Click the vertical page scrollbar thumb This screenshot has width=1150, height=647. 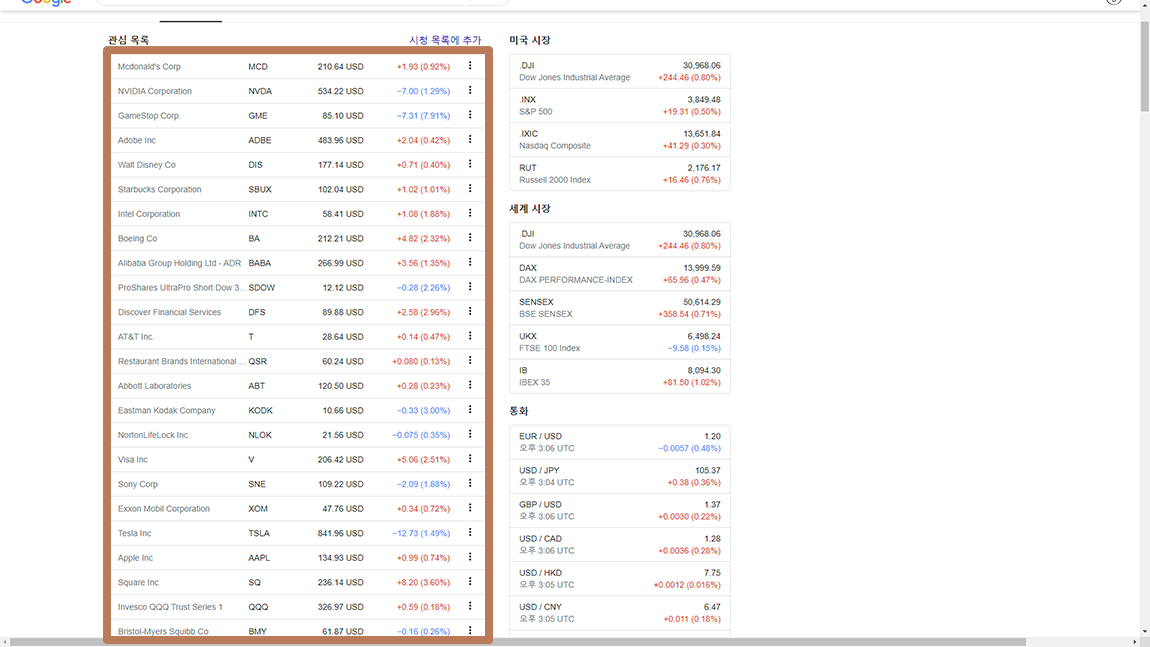tap(1144, 66)
